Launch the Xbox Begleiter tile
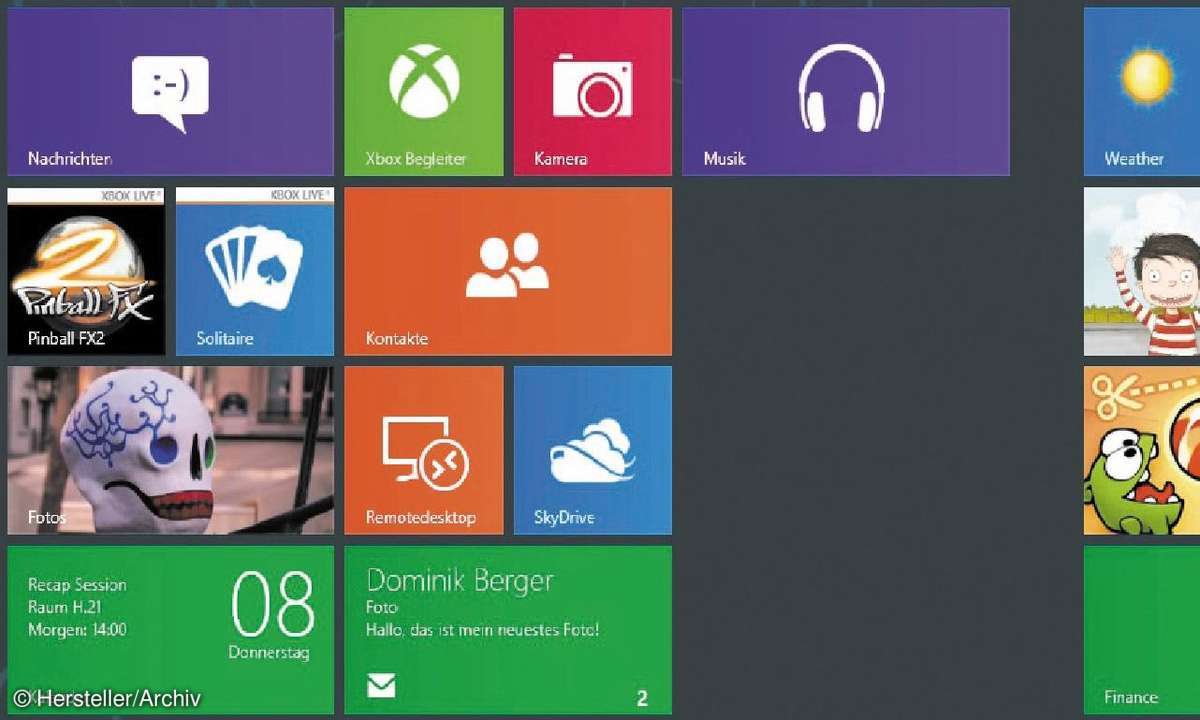Image resolution: width=1200 pixels, height=720 pixels. (x=424, y=92)
